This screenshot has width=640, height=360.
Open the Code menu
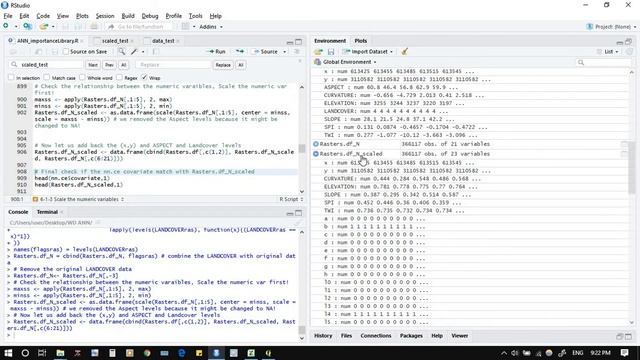click(x=43, y=16)
